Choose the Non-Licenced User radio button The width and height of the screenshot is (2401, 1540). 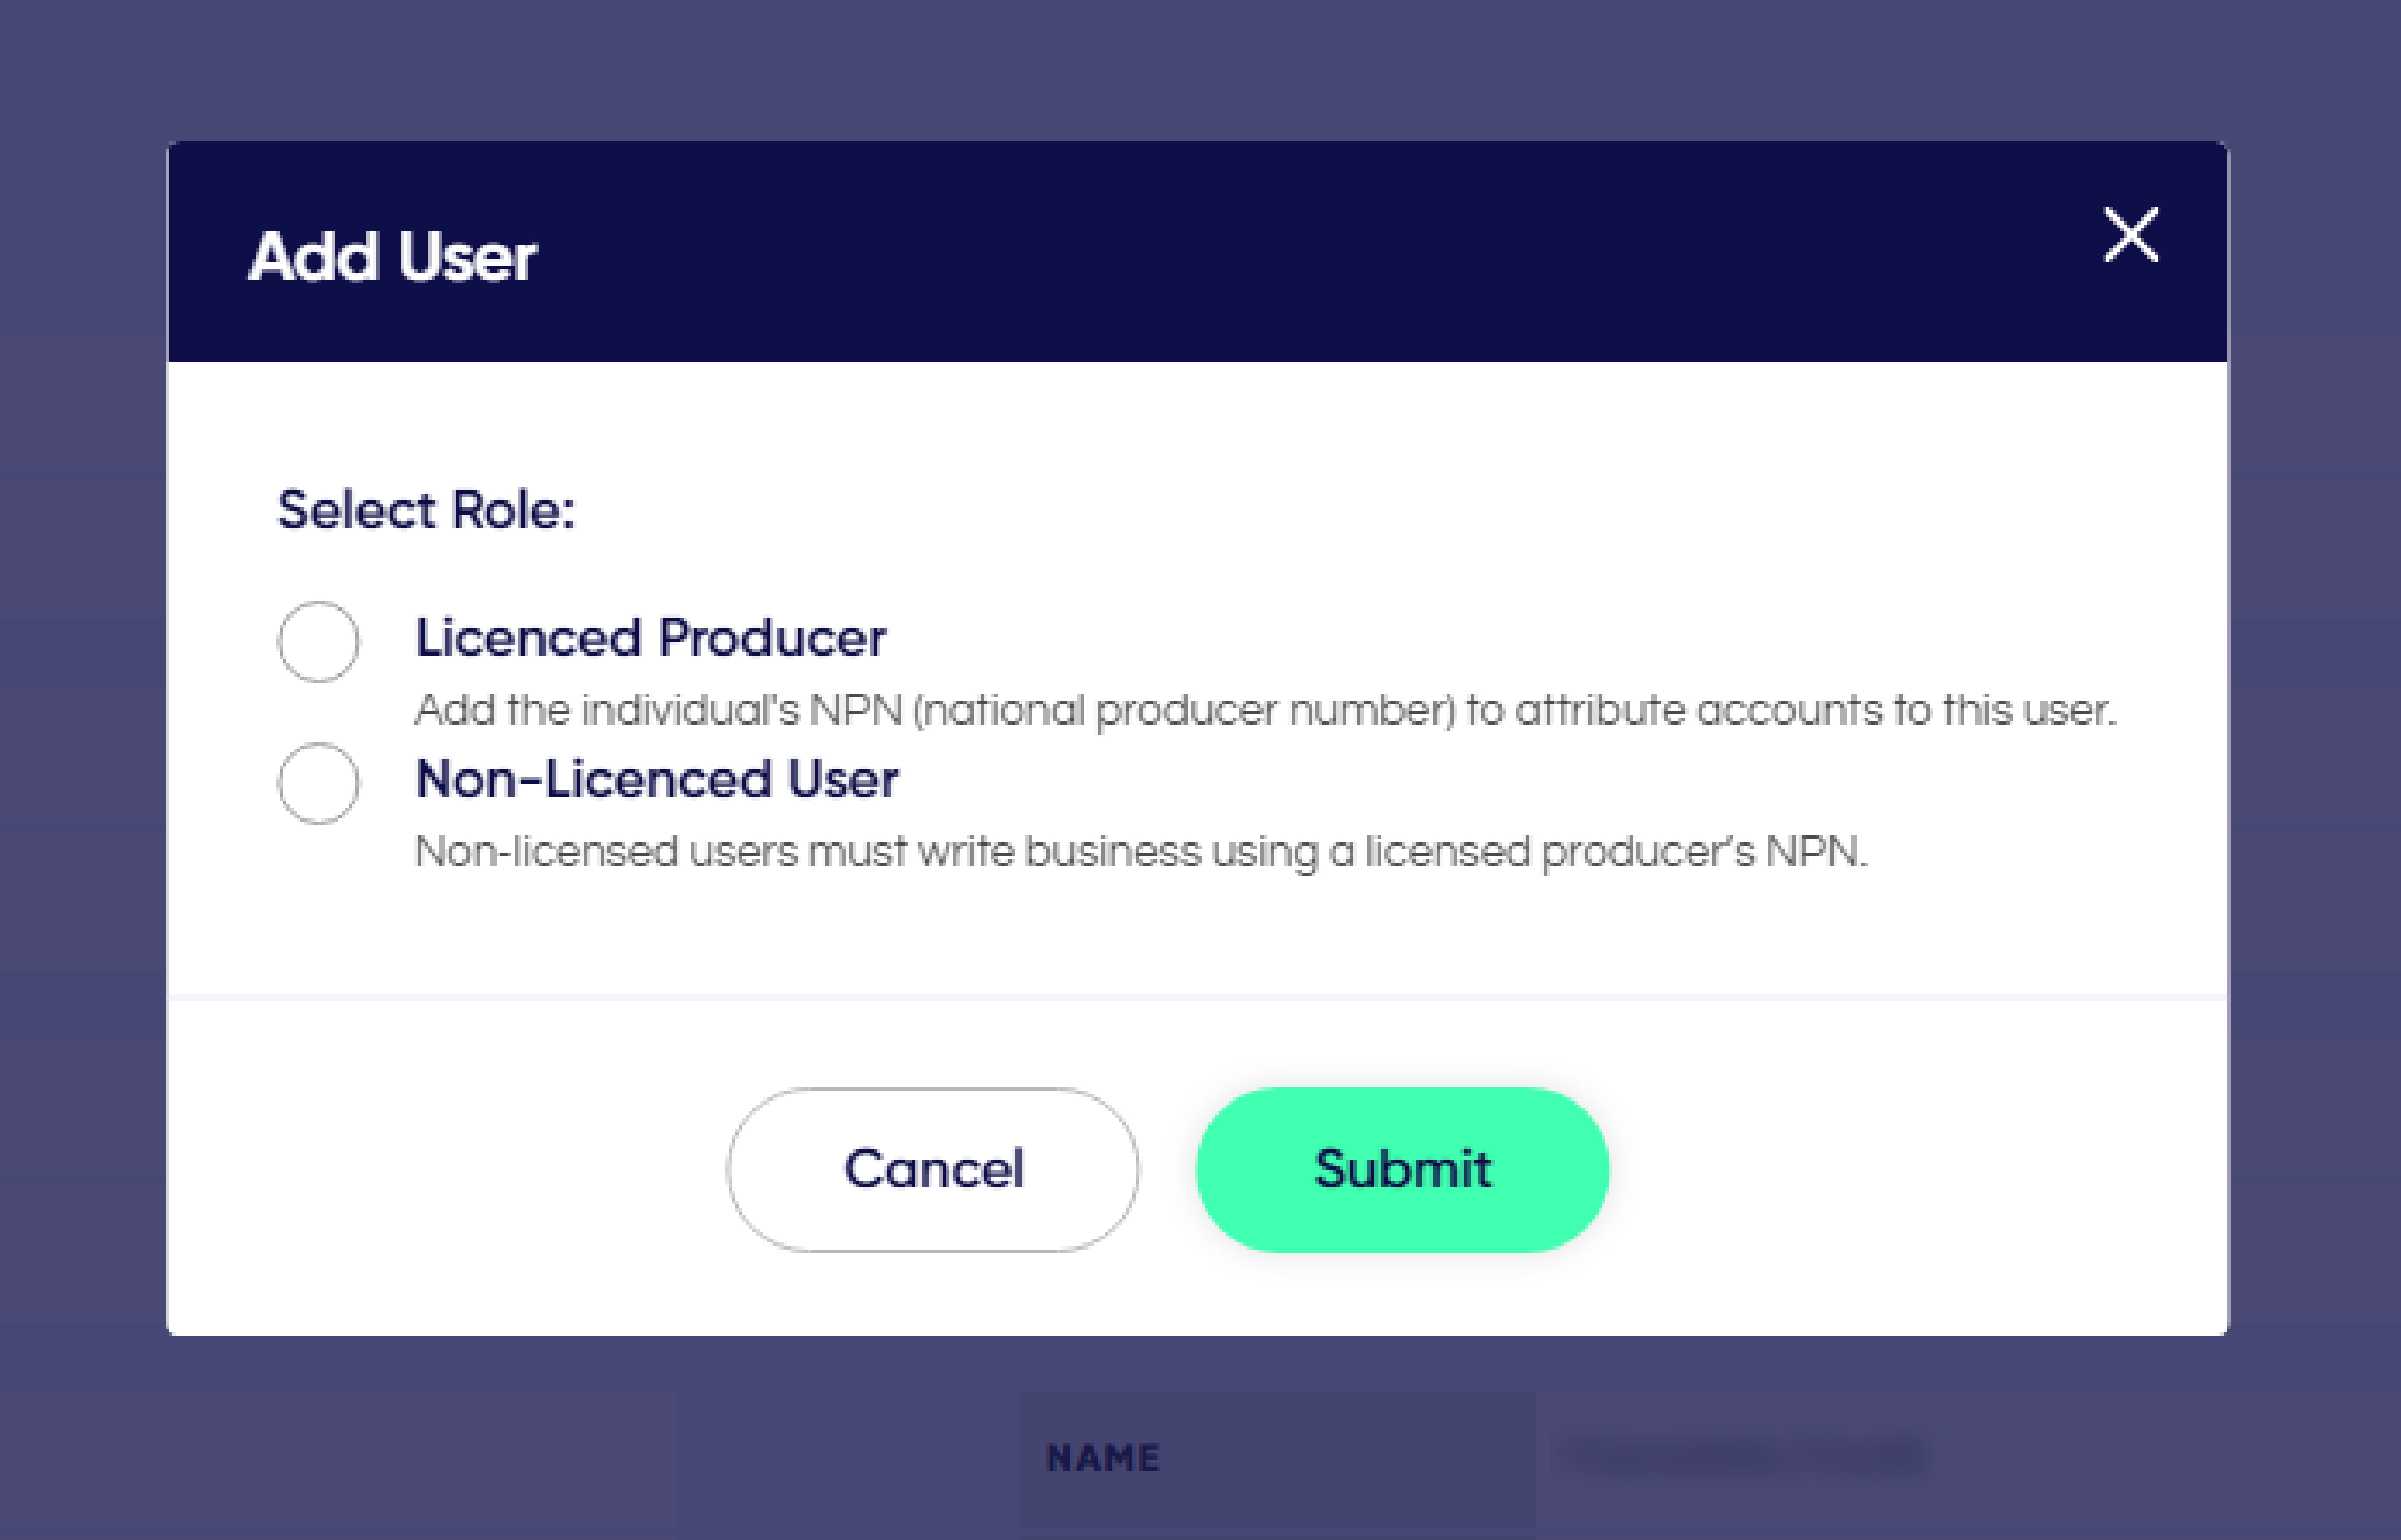click(318, 783)
